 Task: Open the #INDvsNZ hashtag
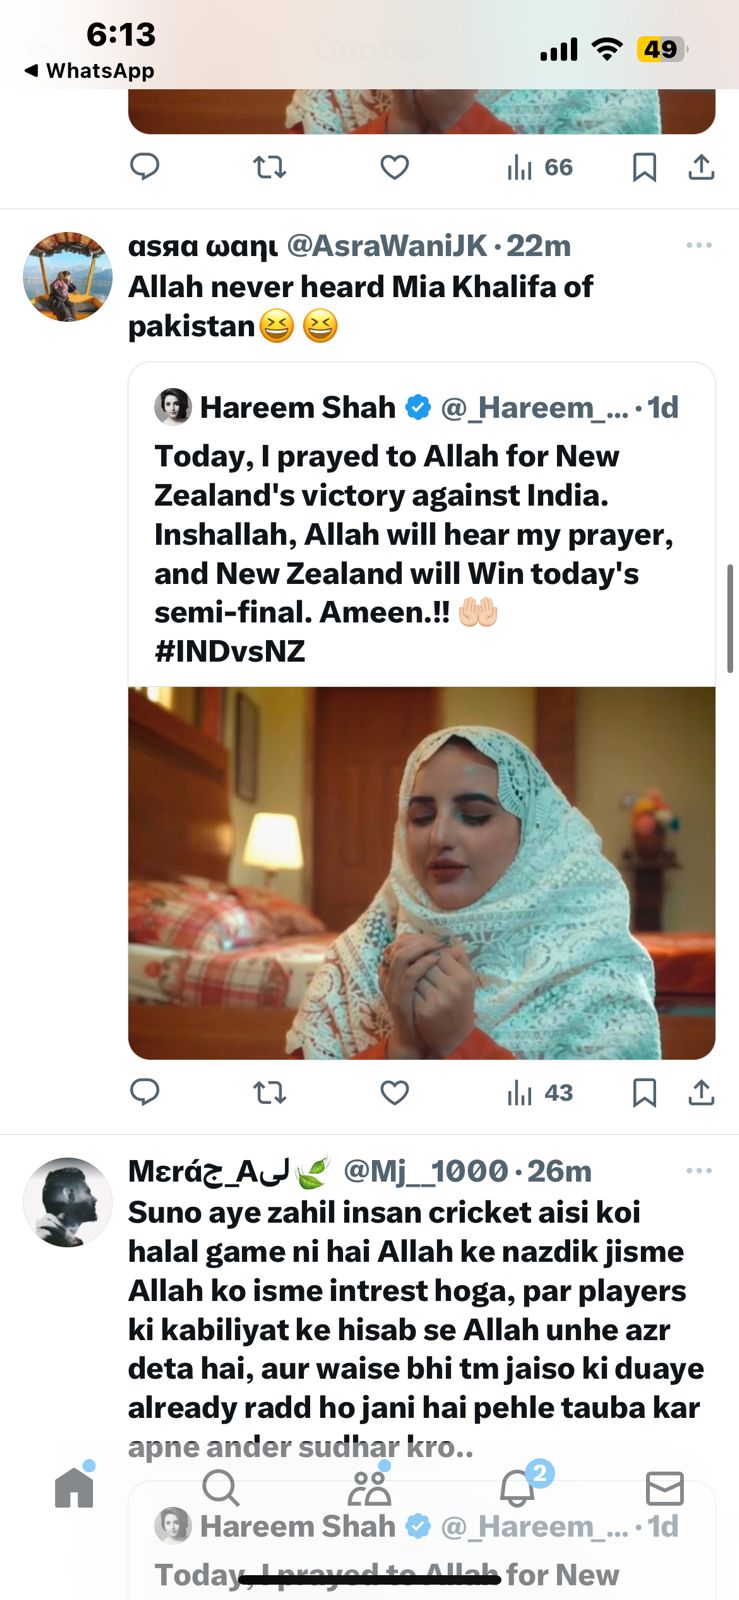coord(230,651)
